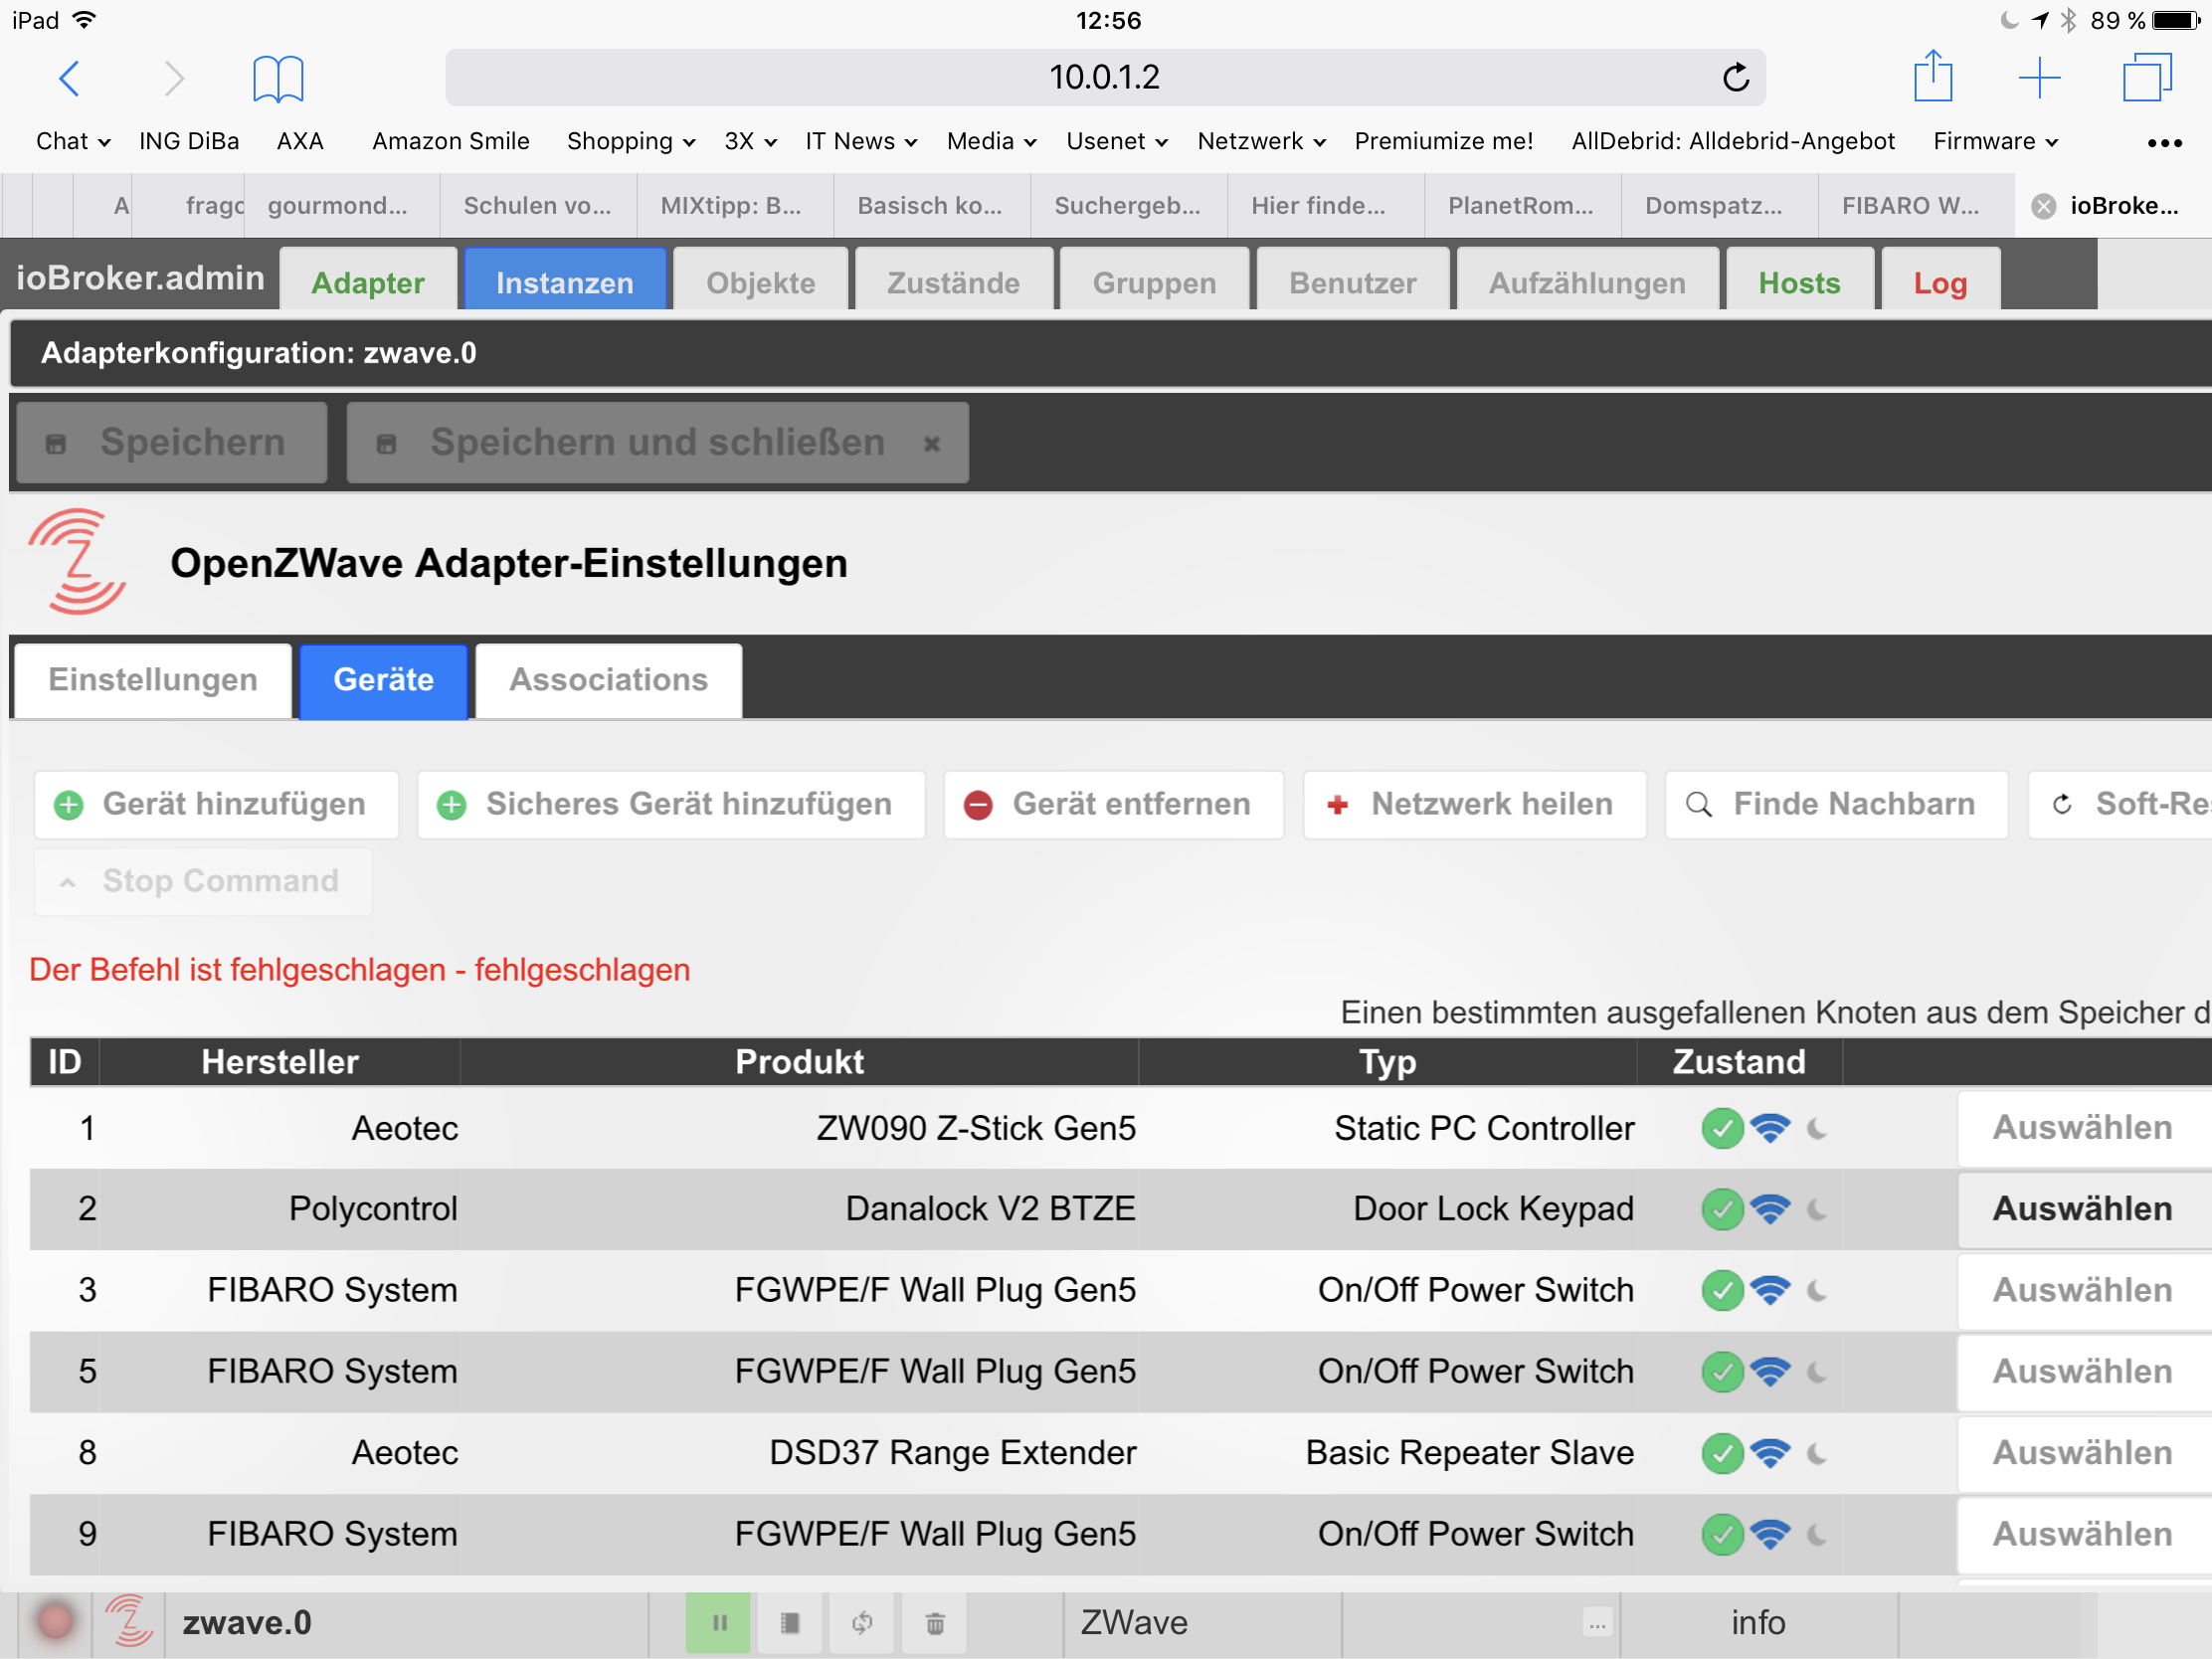Click the Hersteller column header
Screen dimensions: 2212x1659
point(280,1062)
